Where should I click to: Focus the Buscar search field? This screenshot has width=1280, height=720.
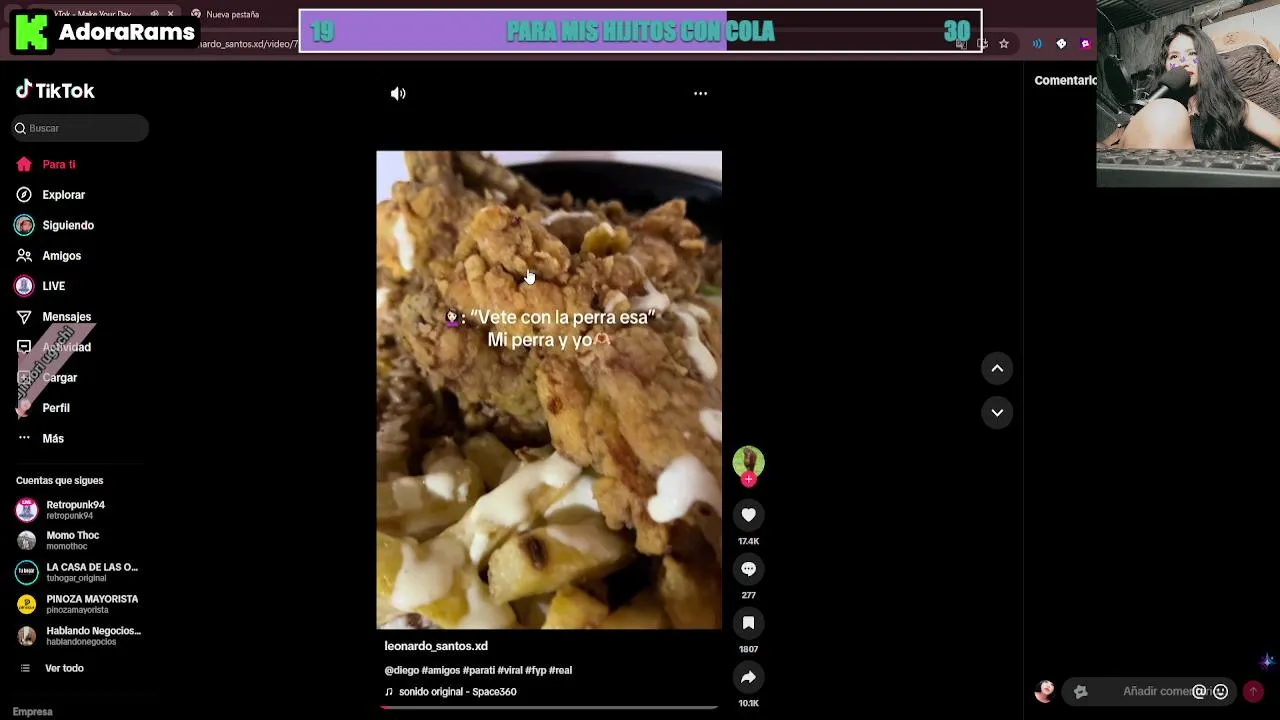(x=80, y=128)
